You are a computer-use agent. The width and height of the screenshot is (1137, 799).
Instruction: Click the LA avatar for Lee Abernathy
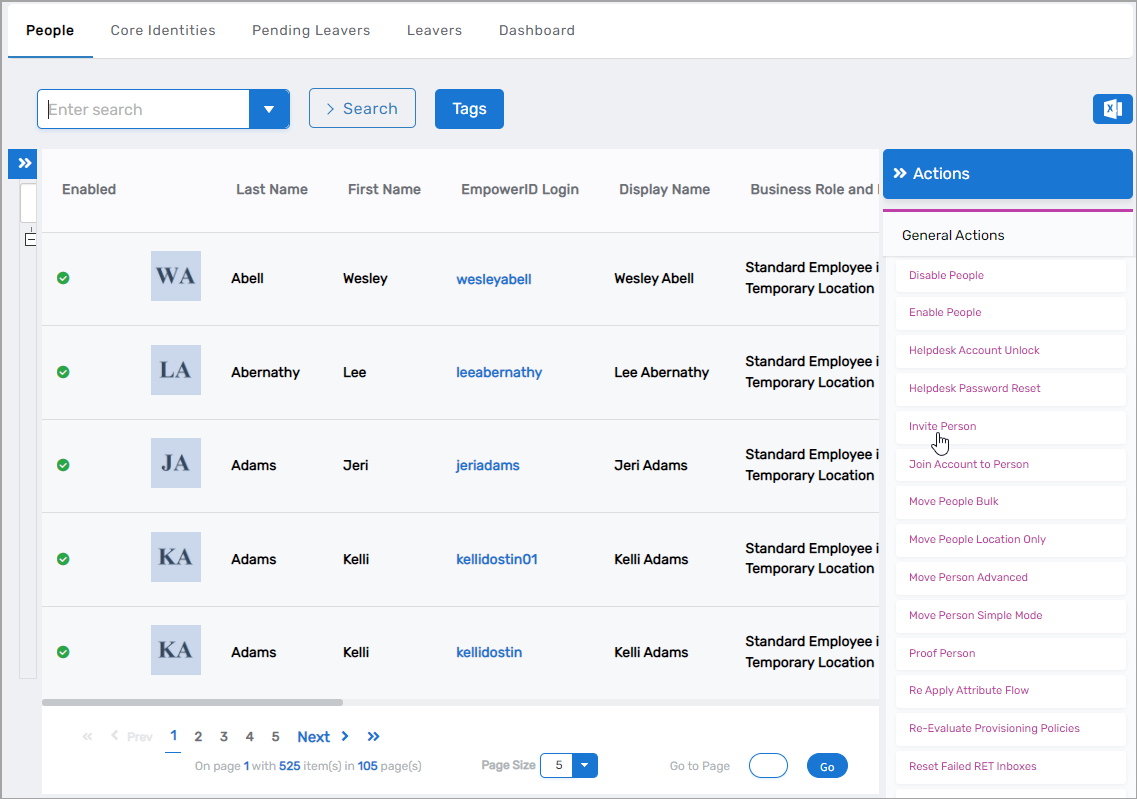coord(176,370)
